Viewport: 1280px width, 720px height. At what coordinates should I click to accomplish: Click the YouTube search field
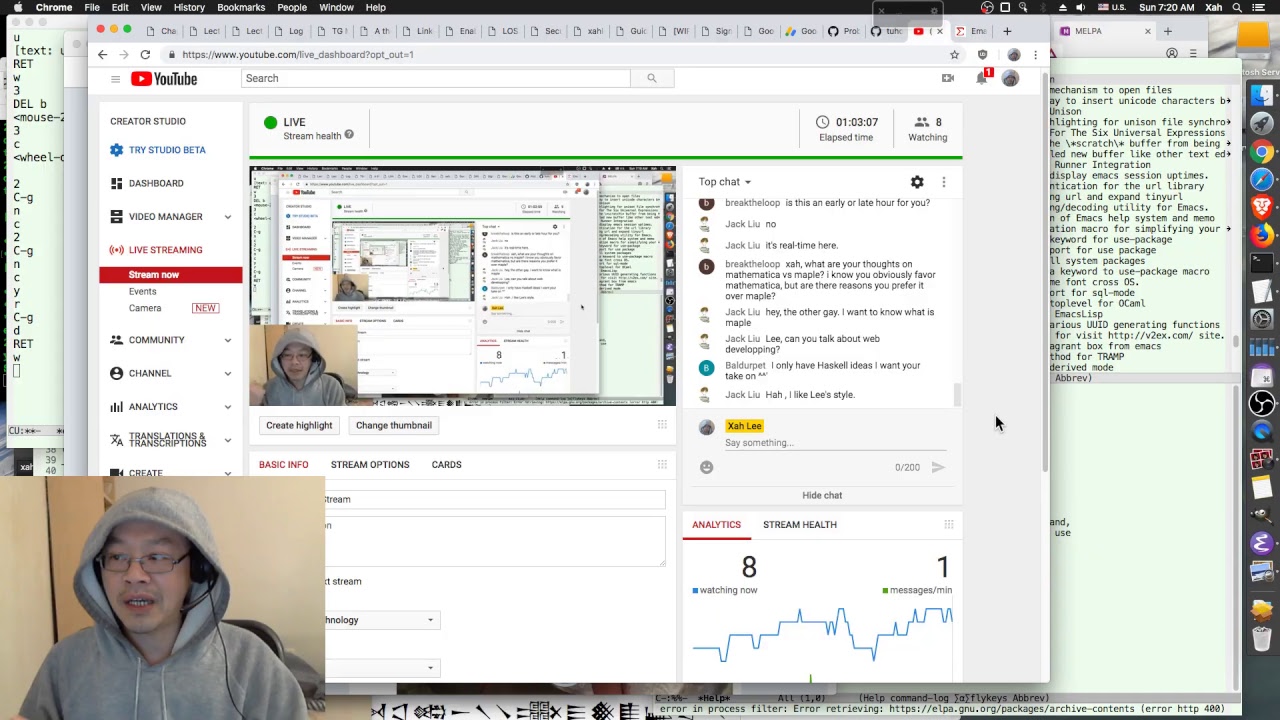pyautogui.click(x=436, y=78)
